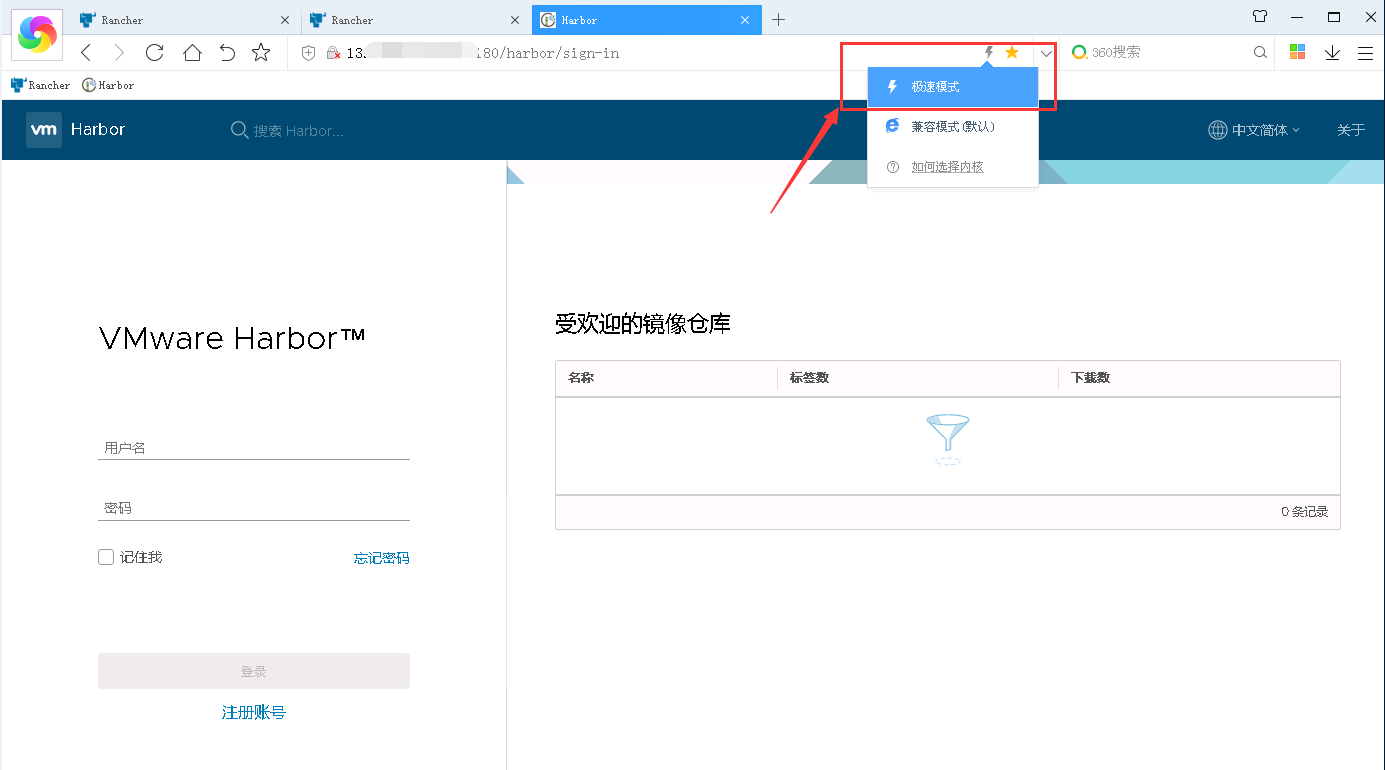This screenshot has width=1385, height=770.
Task: Switch to the second Rancher tab
Action: click(416, 20)
